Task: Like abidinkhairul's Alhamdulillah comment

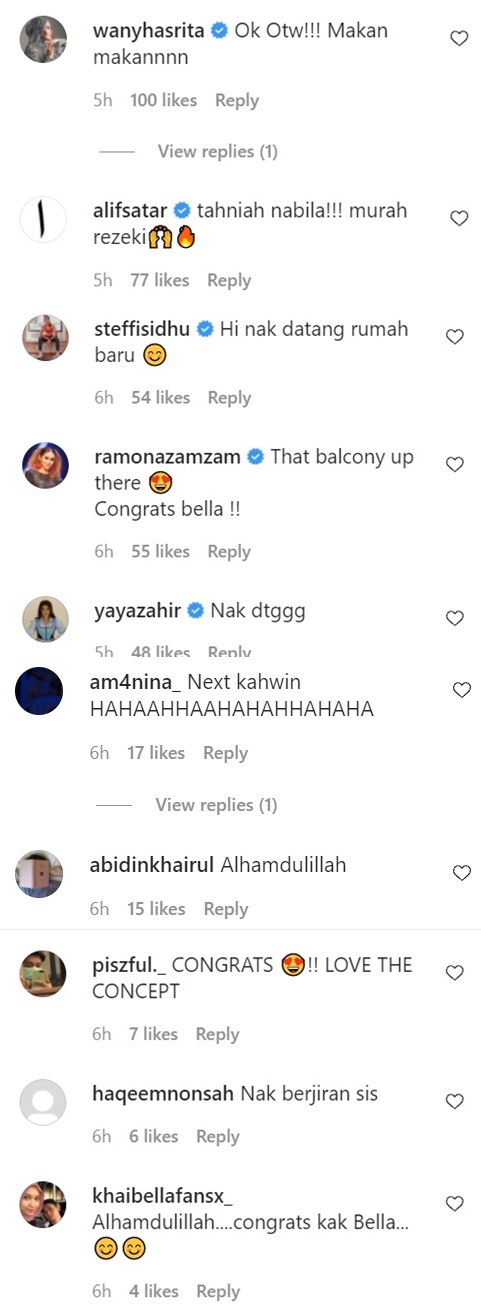Action: [x=461, y=873]
